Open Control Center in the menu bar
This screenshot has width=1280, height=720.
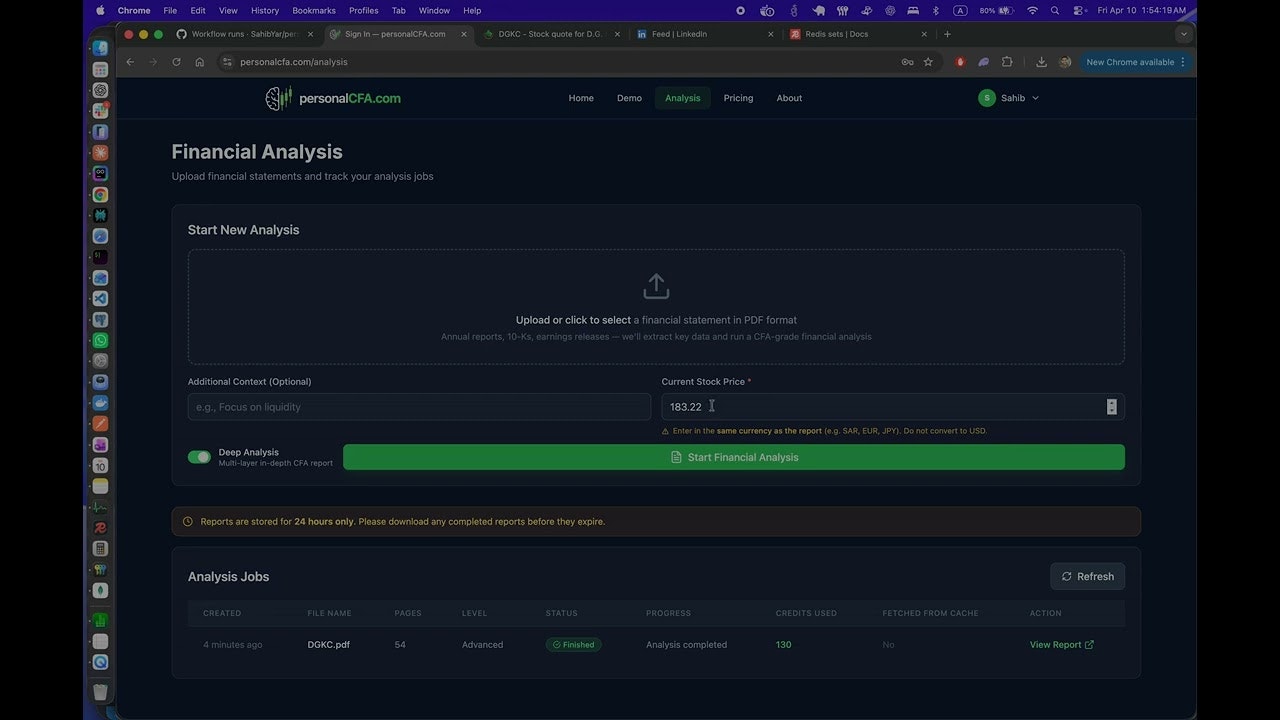pos(1079,10)
